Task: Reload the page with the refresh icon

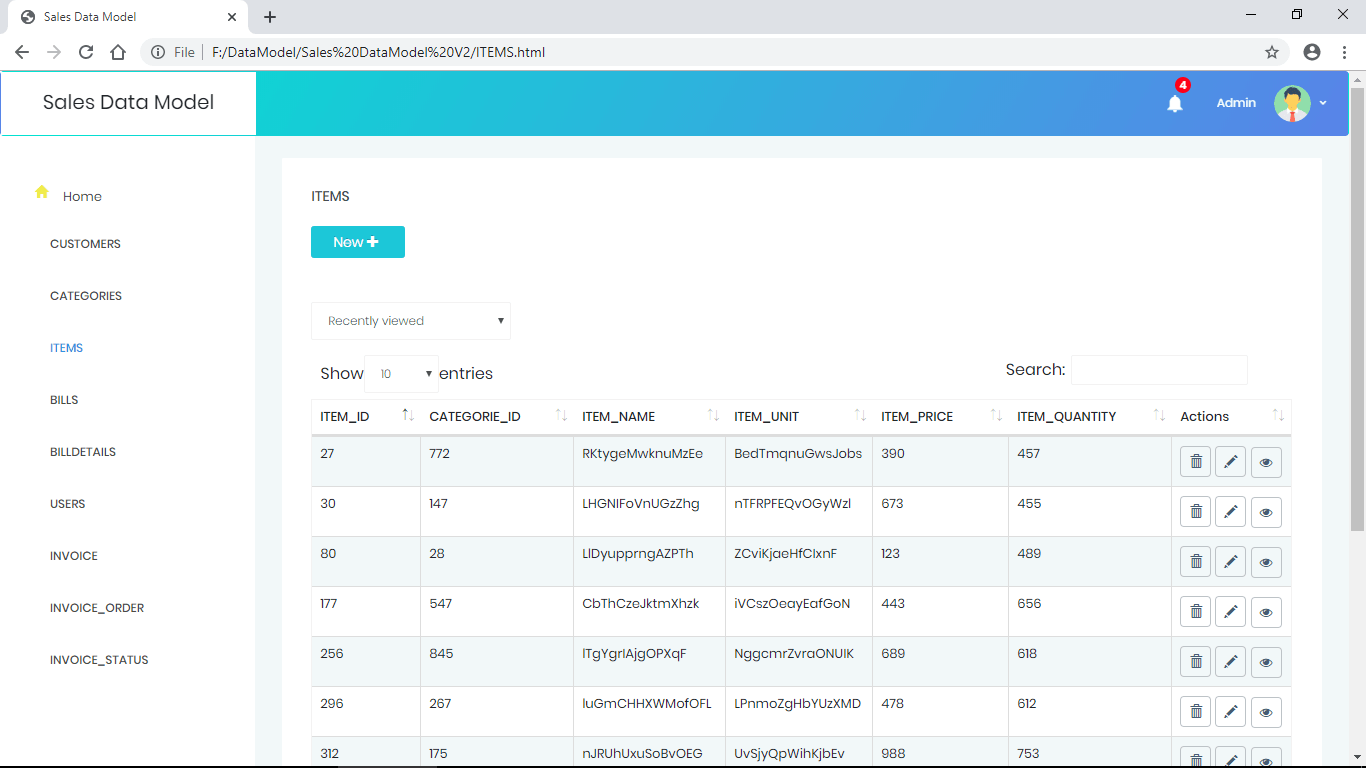Action: click(x=86, y=52)
